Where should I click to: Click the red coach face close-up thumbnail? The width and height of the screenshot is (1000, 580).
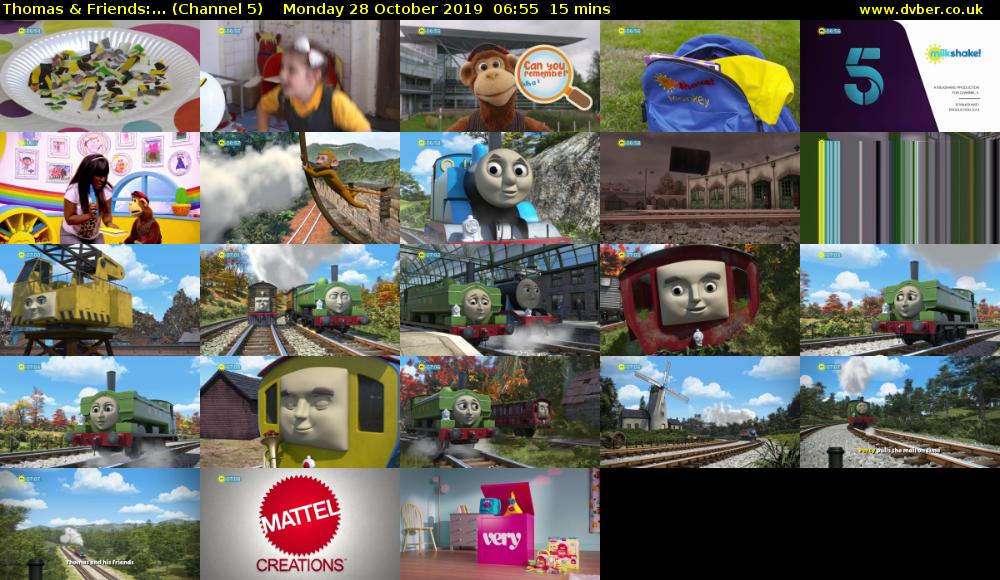tap(700, 300)
